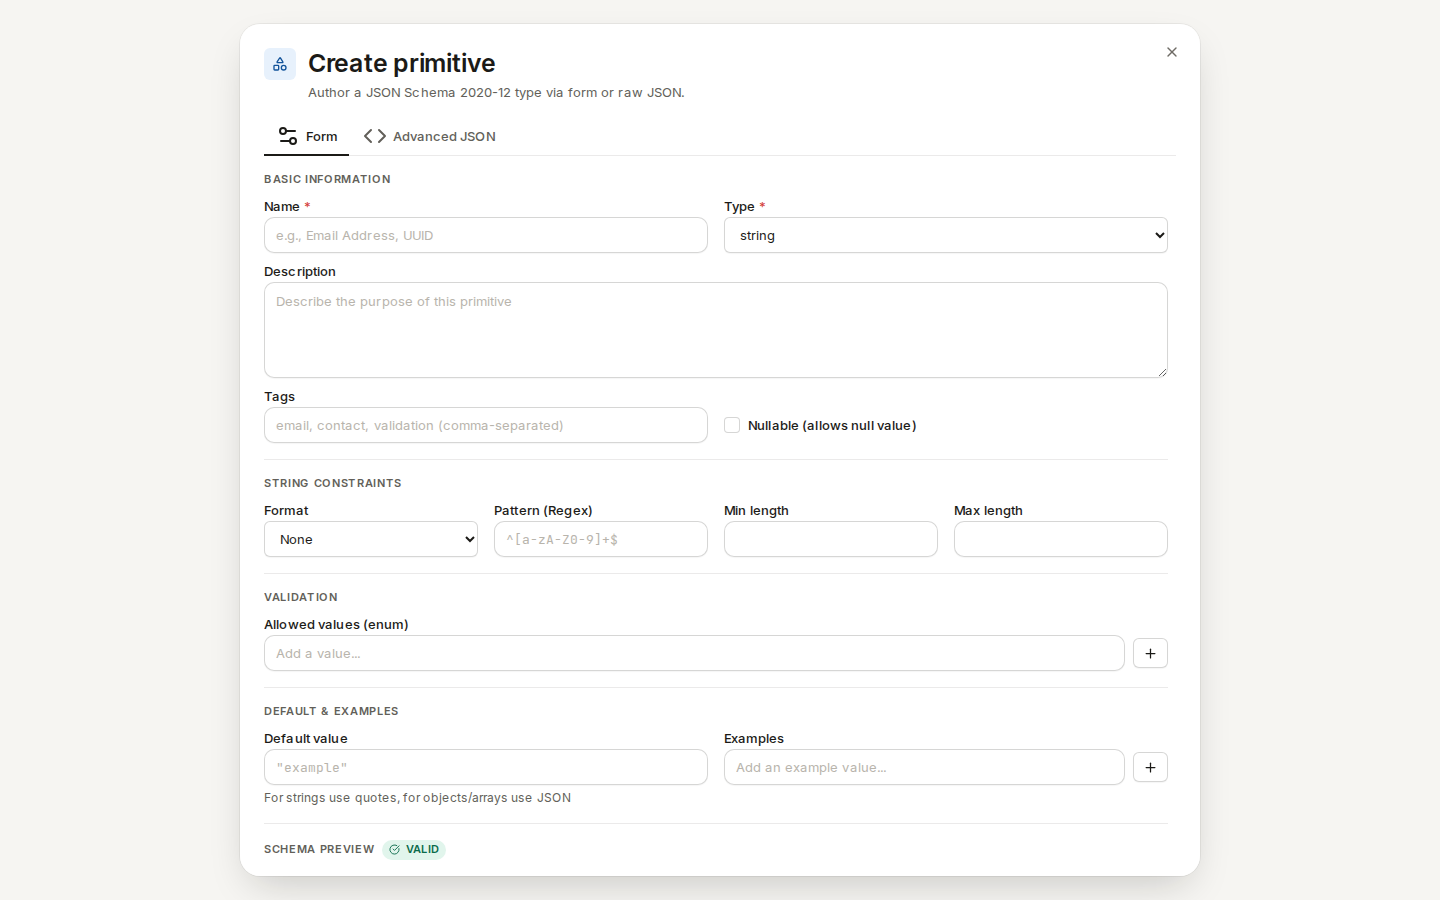Switch to the Form tab
This screenshot has width=1440, height=900.
point(306,136)
